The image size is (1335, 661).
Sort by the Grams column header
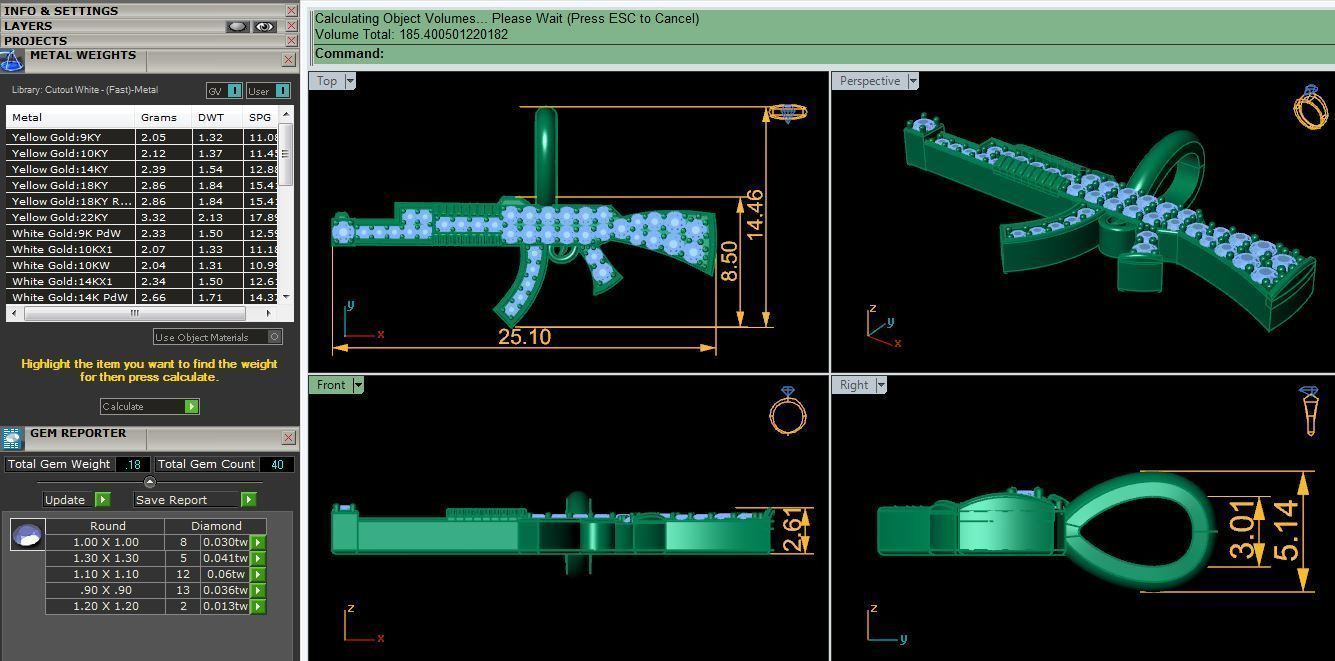(164, 117)
